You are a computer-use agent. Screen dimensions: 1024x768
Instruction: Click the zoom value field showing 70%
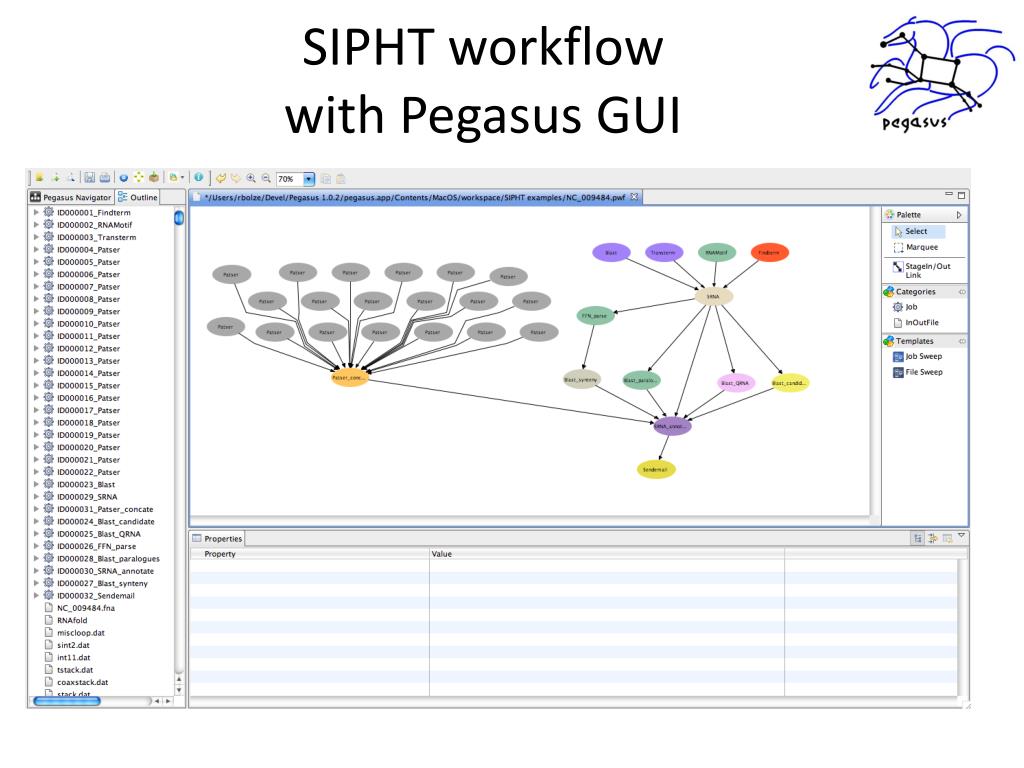(x=289, y=179)
